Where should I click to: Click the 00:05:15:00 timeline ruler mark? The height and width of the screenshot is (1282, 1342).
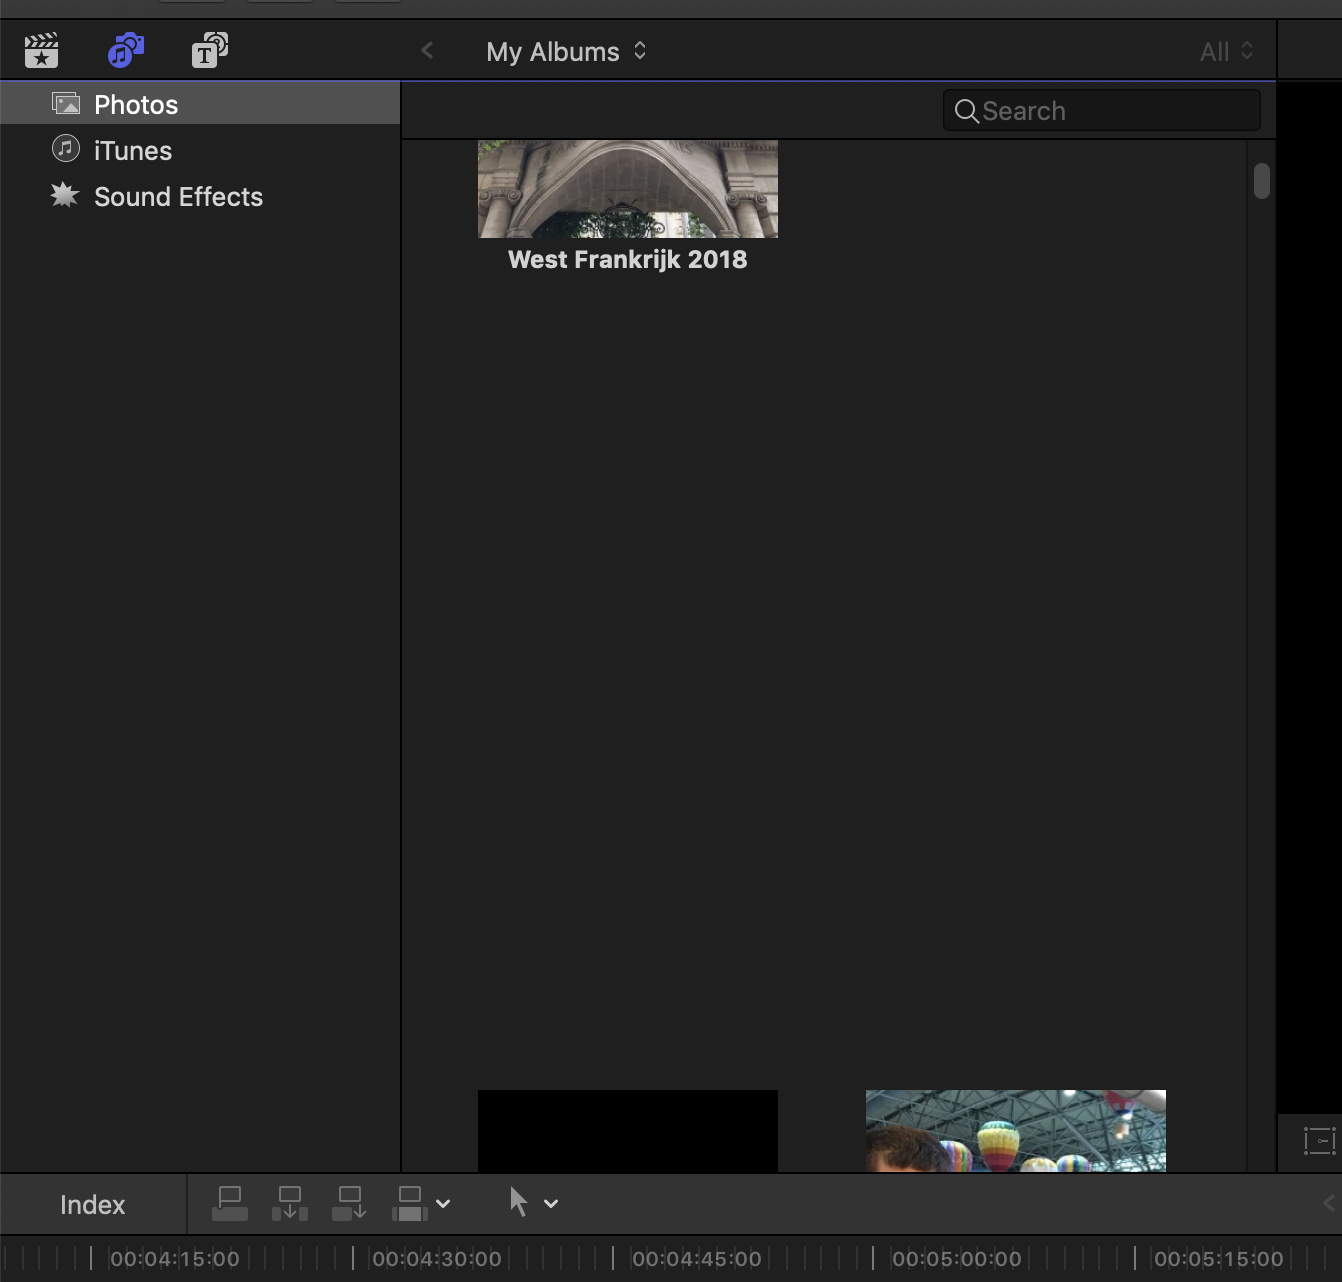tap(1219, 1259)
